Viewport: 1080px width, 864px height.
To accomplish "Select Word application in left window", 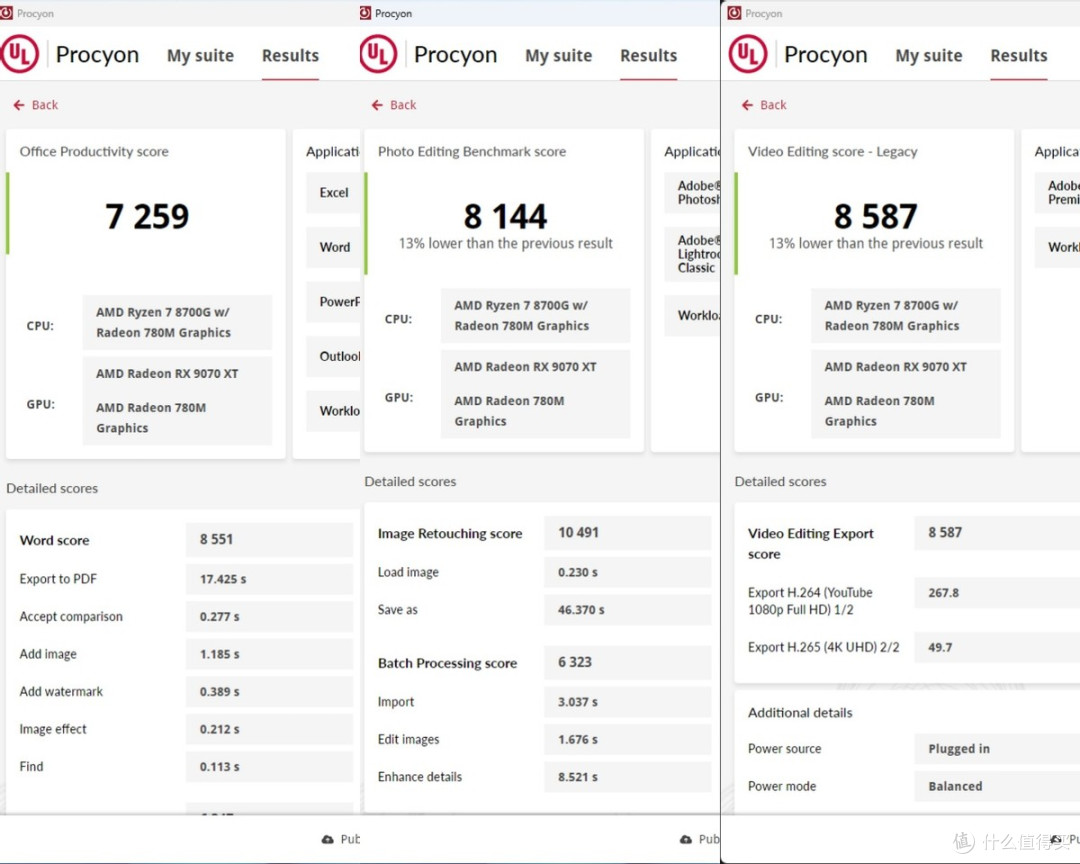I will coord(333,247).
